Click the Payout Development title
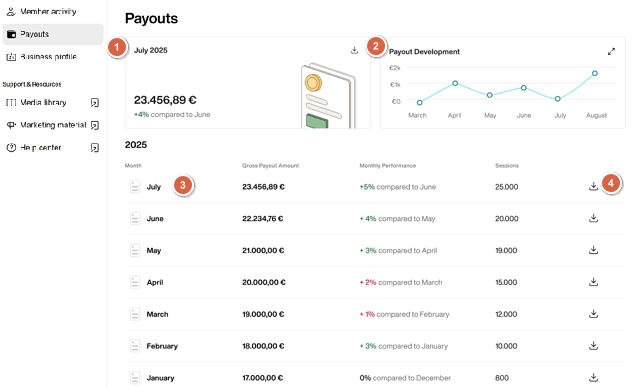641x388 pixels. [x=424, y=52]
